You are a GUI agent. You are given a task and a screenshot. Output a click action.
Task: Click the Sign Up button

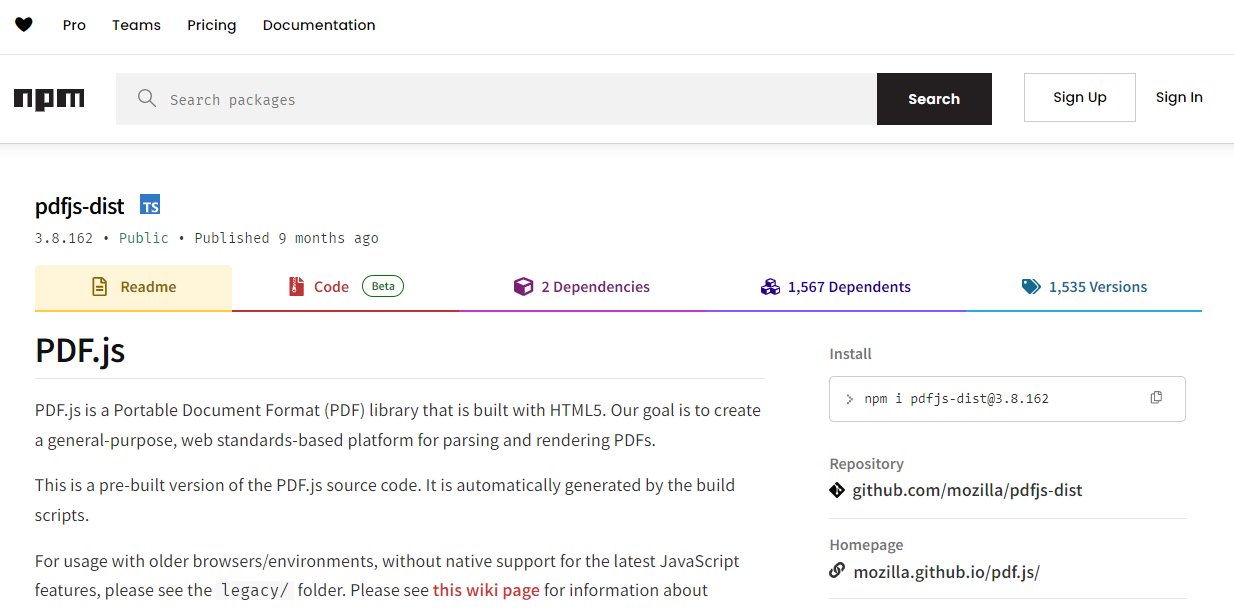click(1080, 97)
